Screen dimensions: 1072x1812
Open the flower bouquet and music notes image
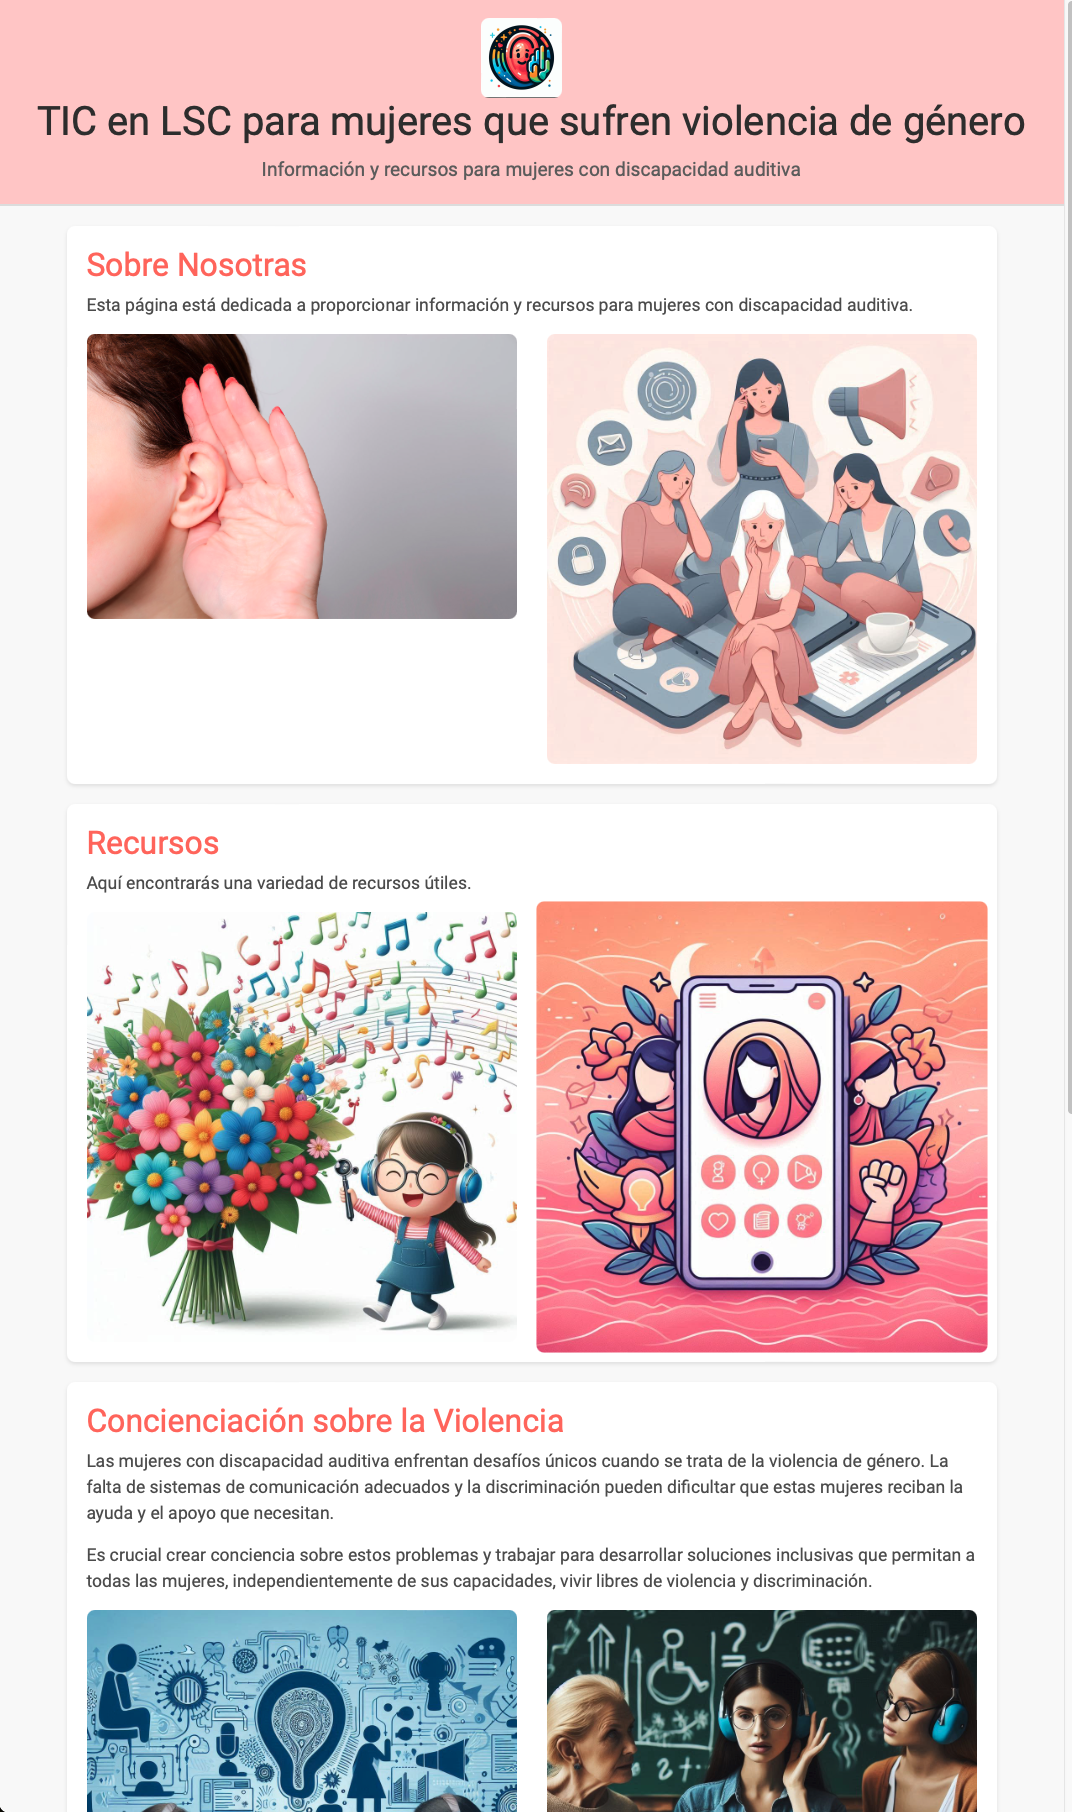coord(302,1127)
